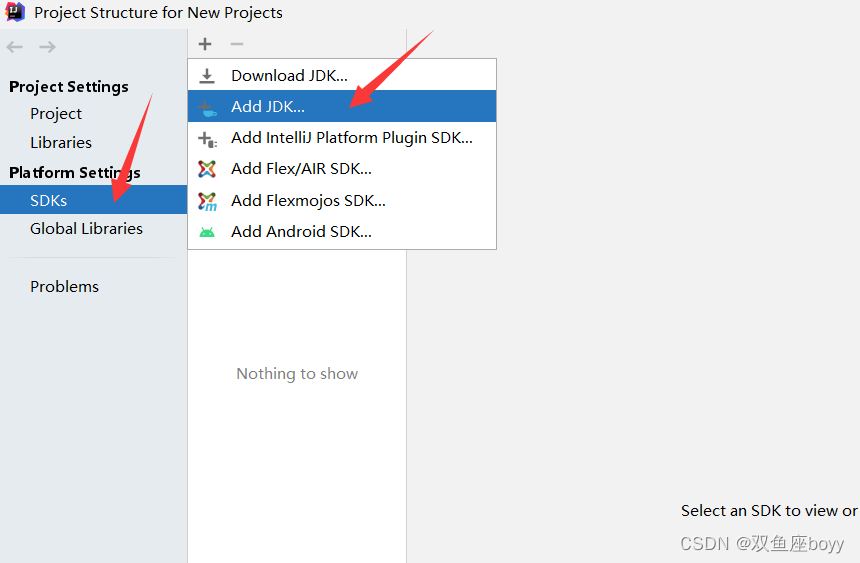Choose Download JDK... from the menu
The image size is (860, 563).
[x=342, y=75]
